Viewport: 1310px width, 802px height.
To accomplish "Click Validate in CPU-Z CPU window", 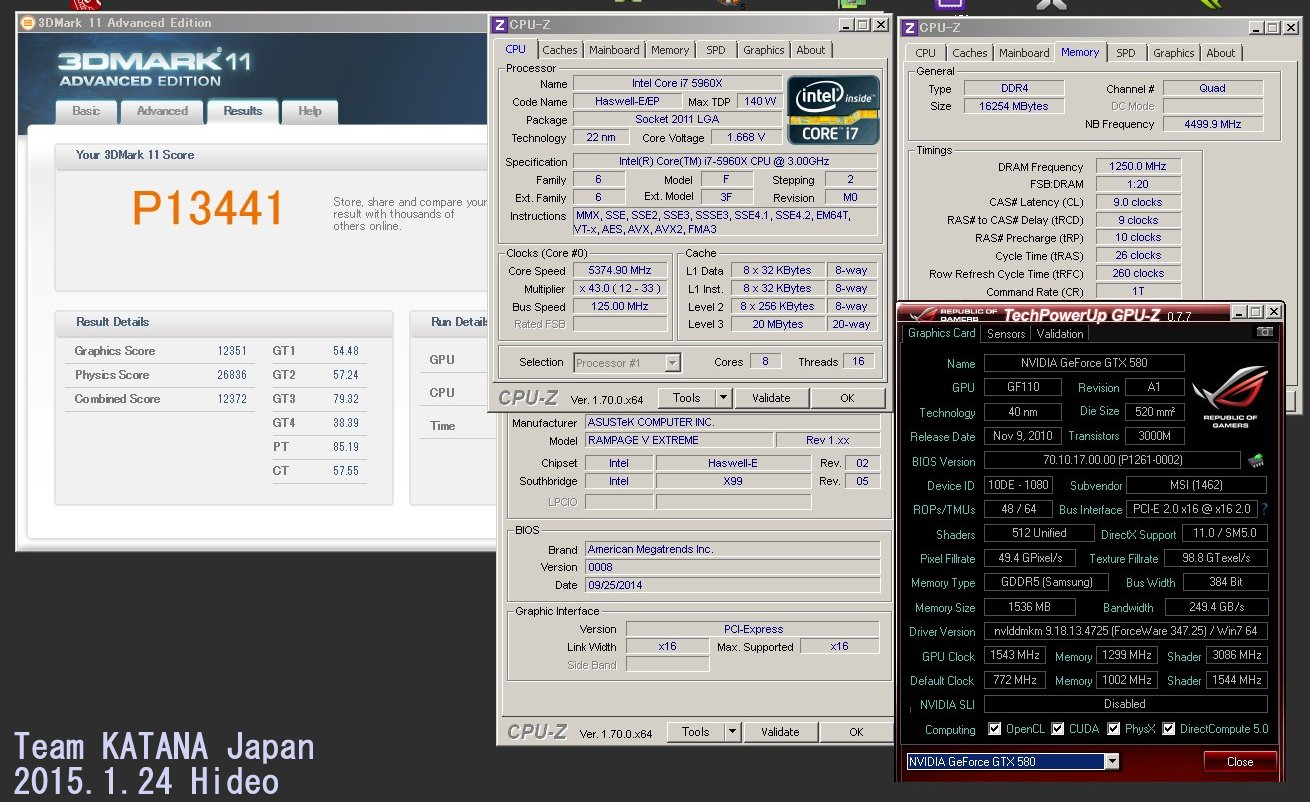I will [771, 398].
